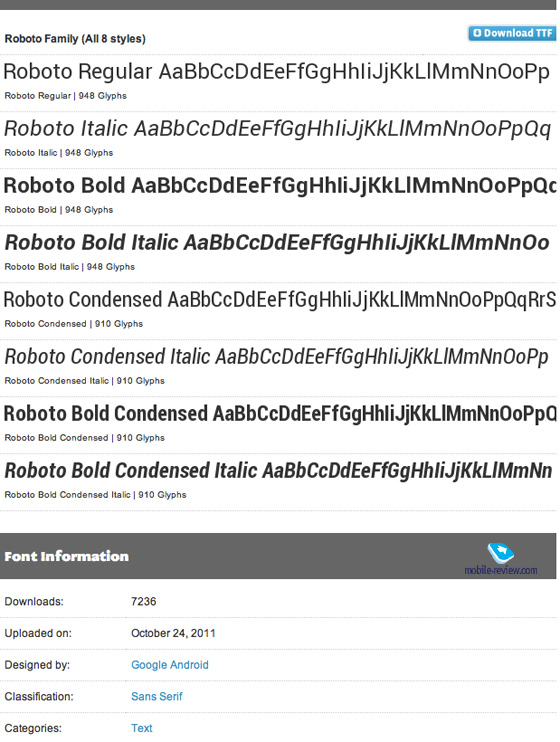Image resolution: width=560 pixels, height=742 pixels.
Task: Click the 'Roboto Condensed | 910 Glyphs' caption
Action: (x=73, y=324)
